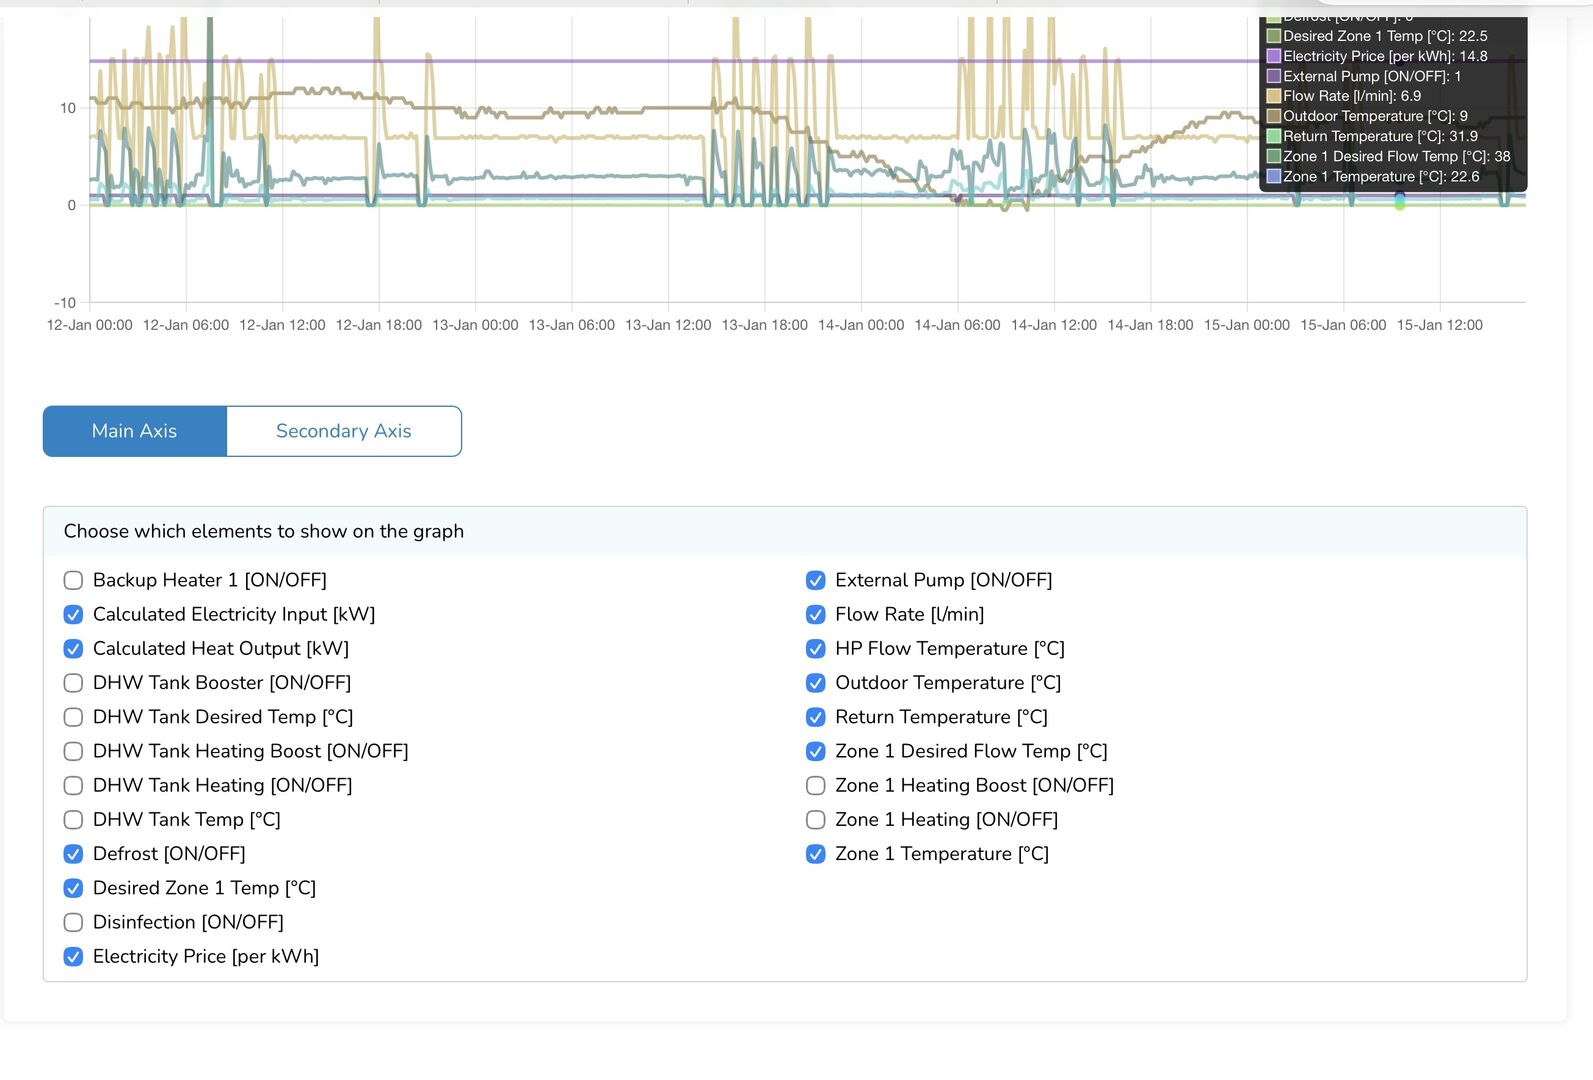
Task: Disable Calculated Heat Output [kW] series
Action: pos(73,649)
